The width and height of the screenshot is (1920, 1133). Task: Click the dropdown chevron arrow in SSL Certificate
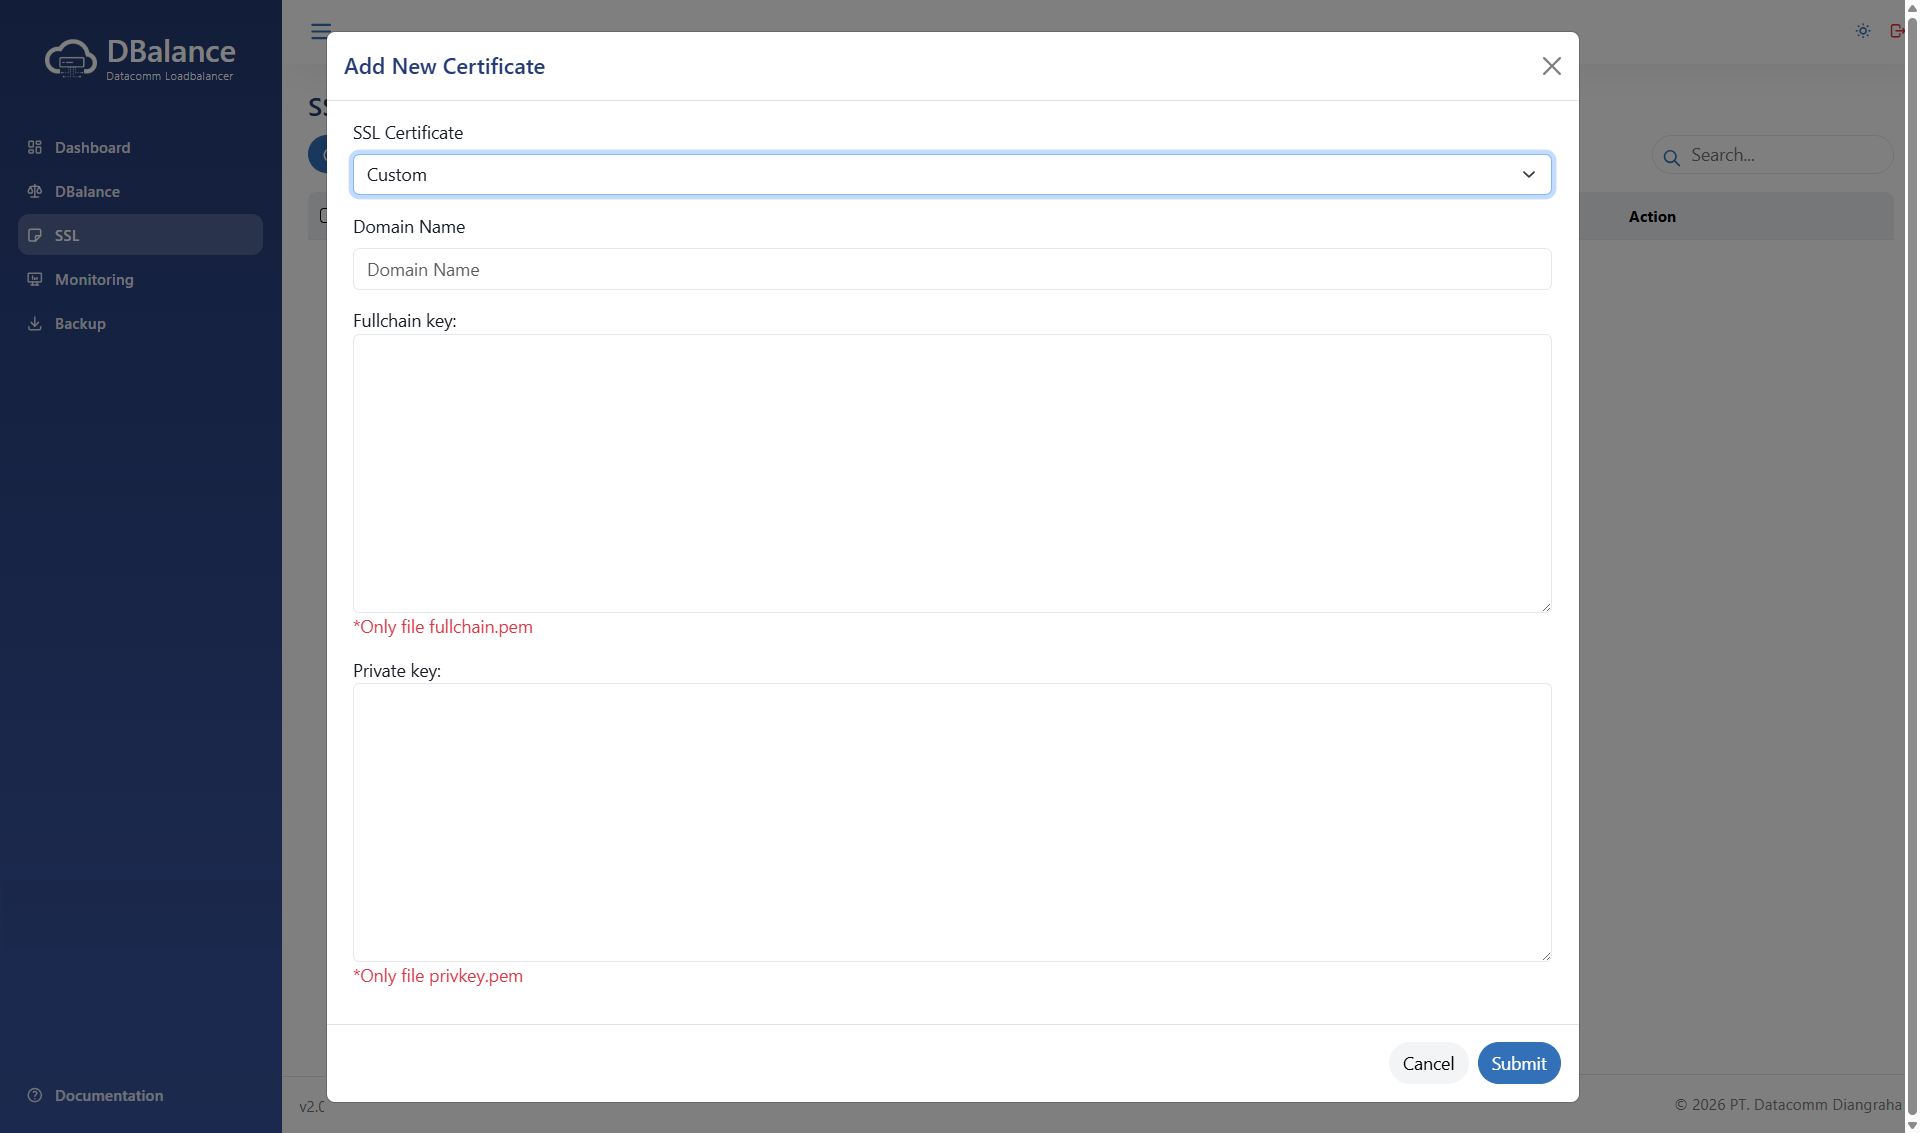(1528, 174)
